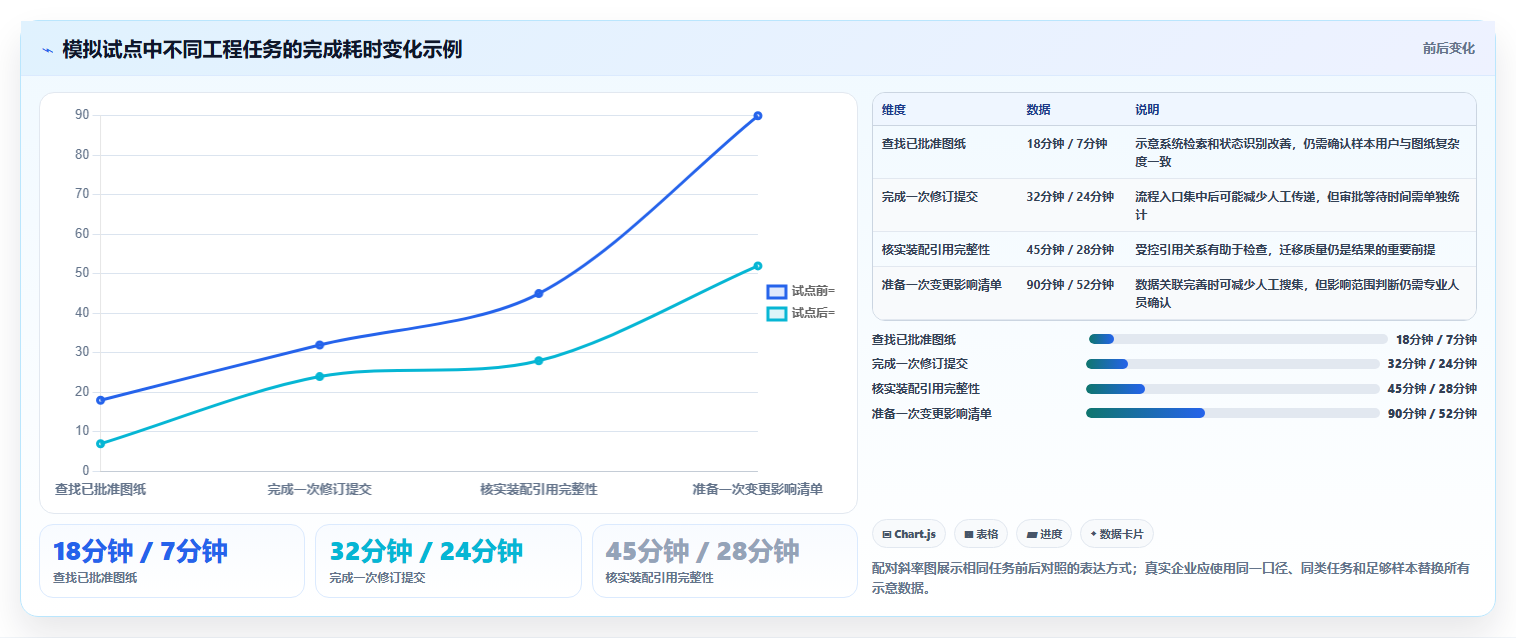Click description starting 受控引用关系有助于检查
1516x638 pixels.
click(1285, 250)
